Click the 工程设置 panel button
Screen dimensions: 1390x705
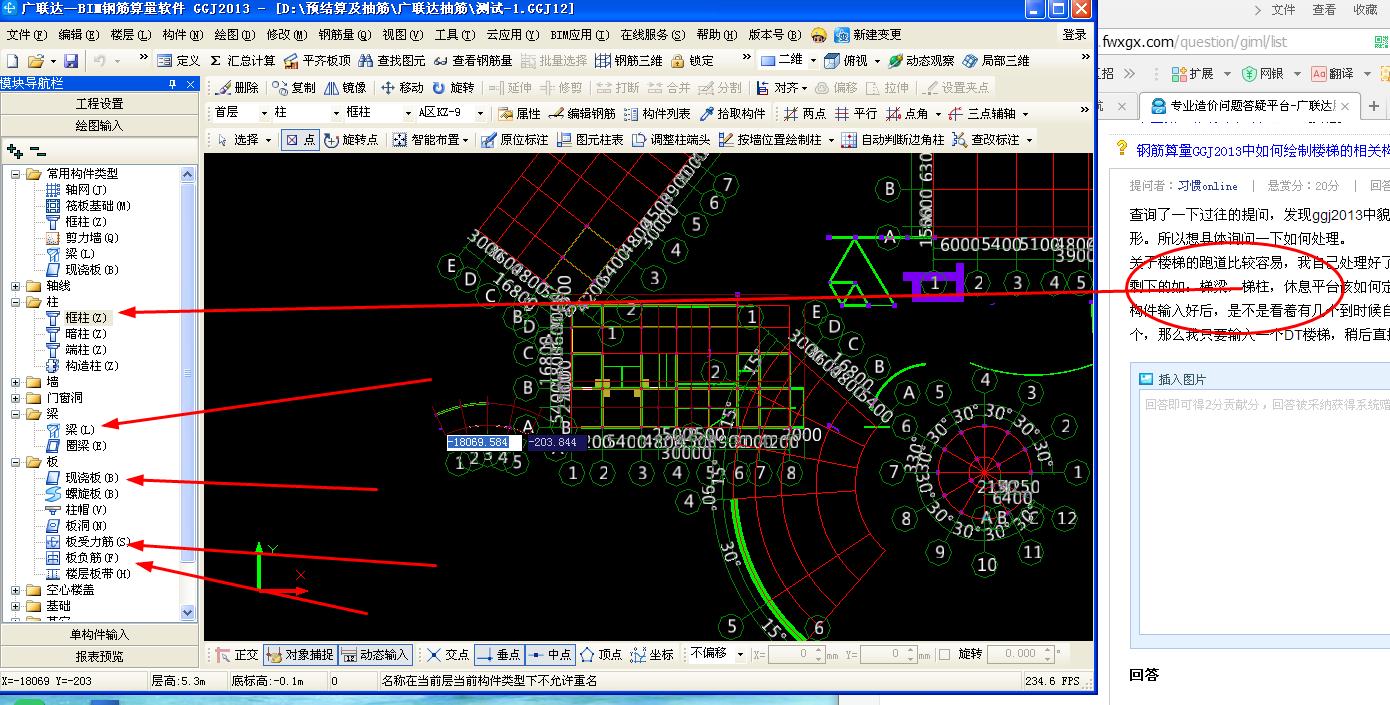coord(100,104)
